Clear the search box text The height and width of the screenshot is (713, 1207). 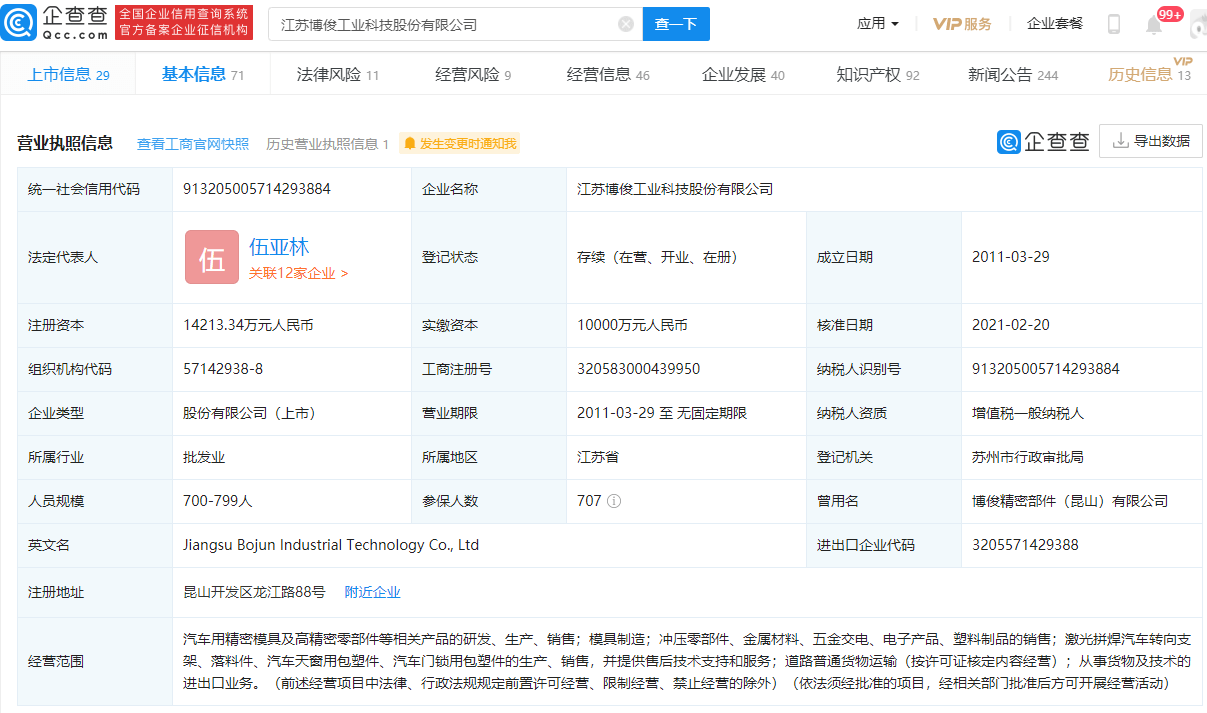point(625,24)
